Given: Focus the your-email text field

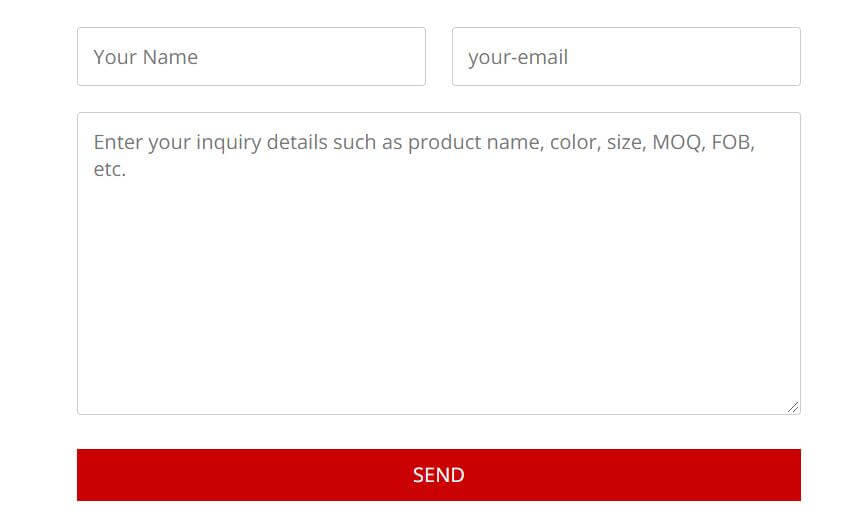Looking at the screenshot, I should click(x=626, y=56).
